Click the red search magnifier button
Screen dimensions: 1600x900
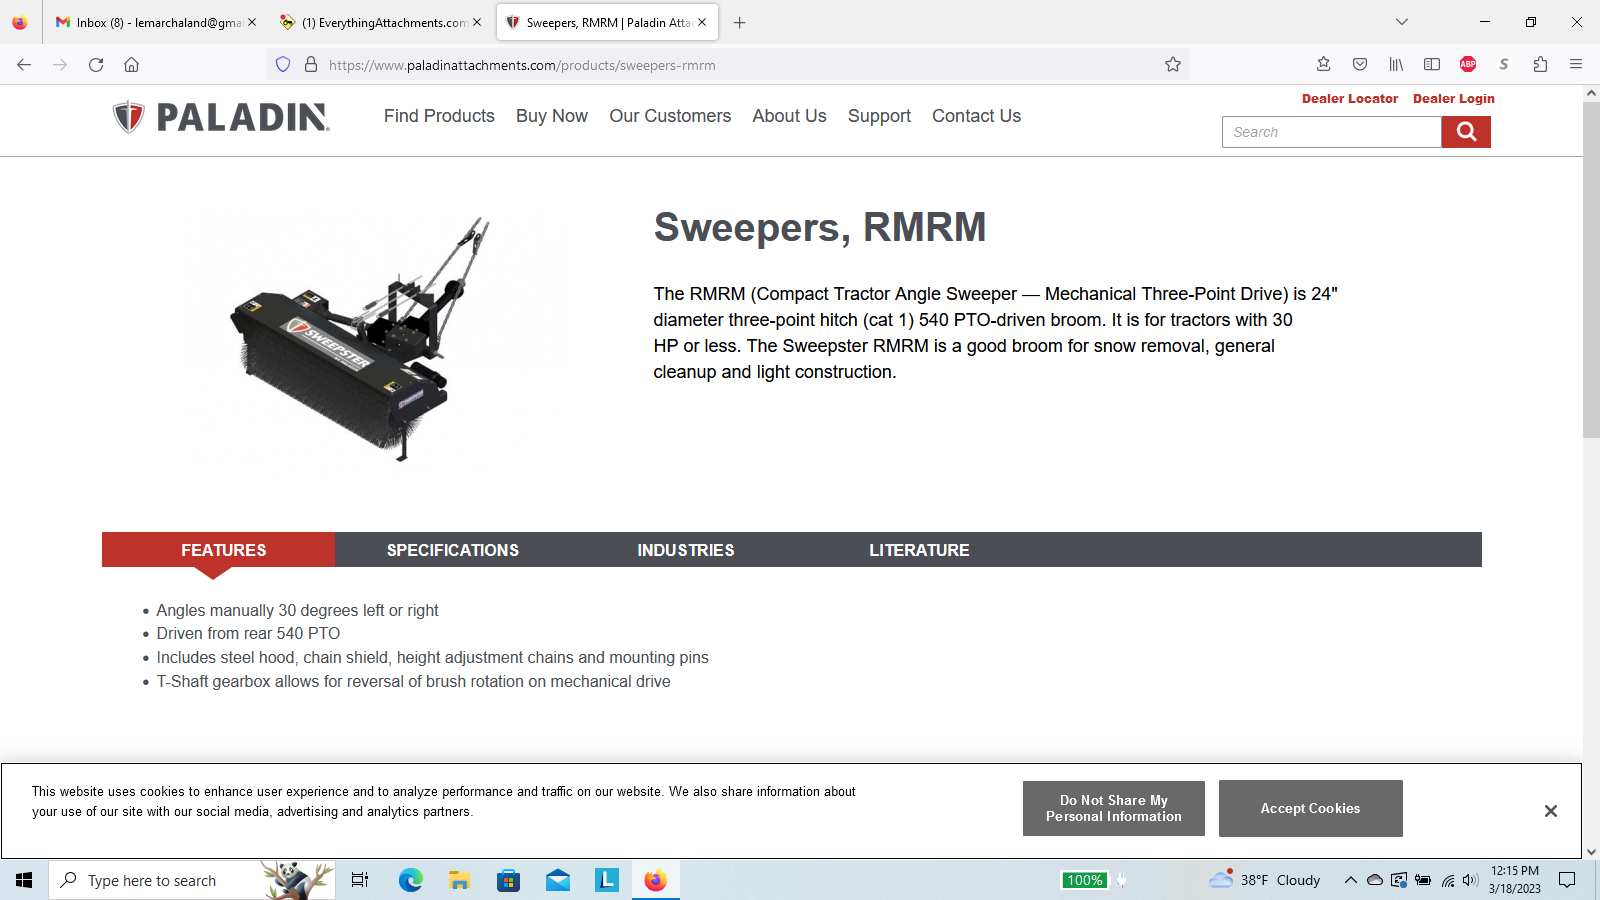point(1465,132)
